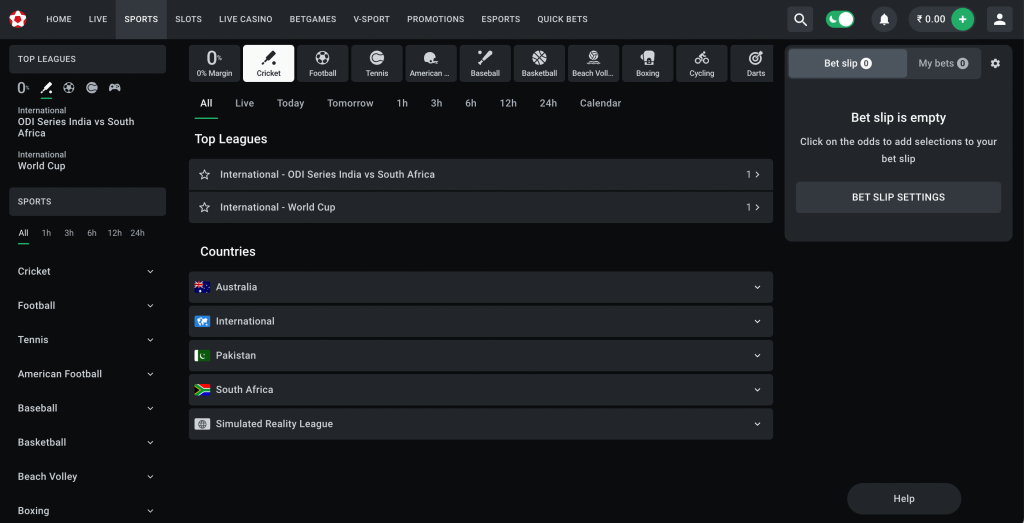
Task: Select the Cycling sport tile
Action: (702, 63)
